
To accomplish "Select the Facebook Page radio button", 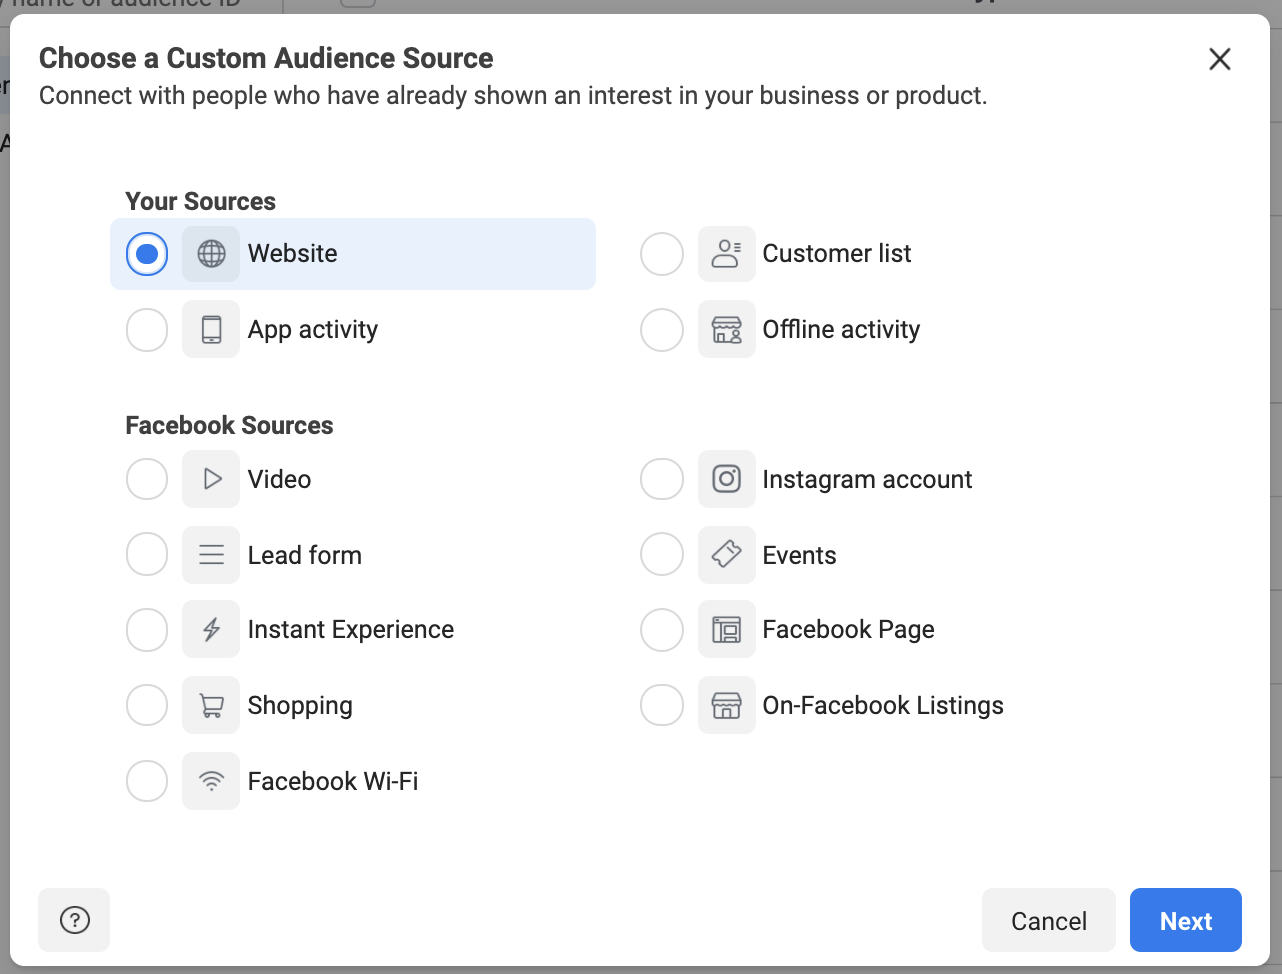I will click(662, 630).
